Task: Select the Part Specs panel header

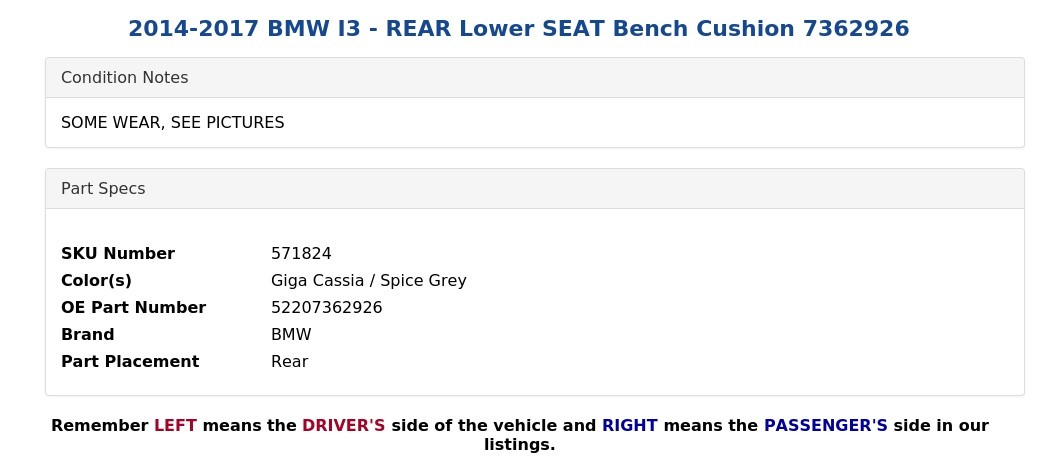Action: coord(535,189)
